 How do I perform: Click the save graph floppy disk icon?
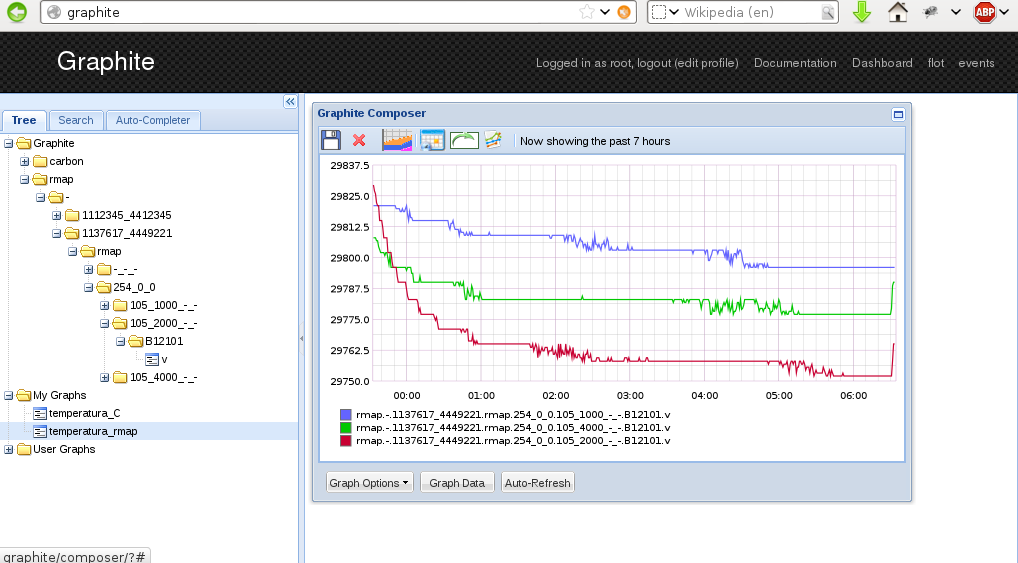[331, 141]
